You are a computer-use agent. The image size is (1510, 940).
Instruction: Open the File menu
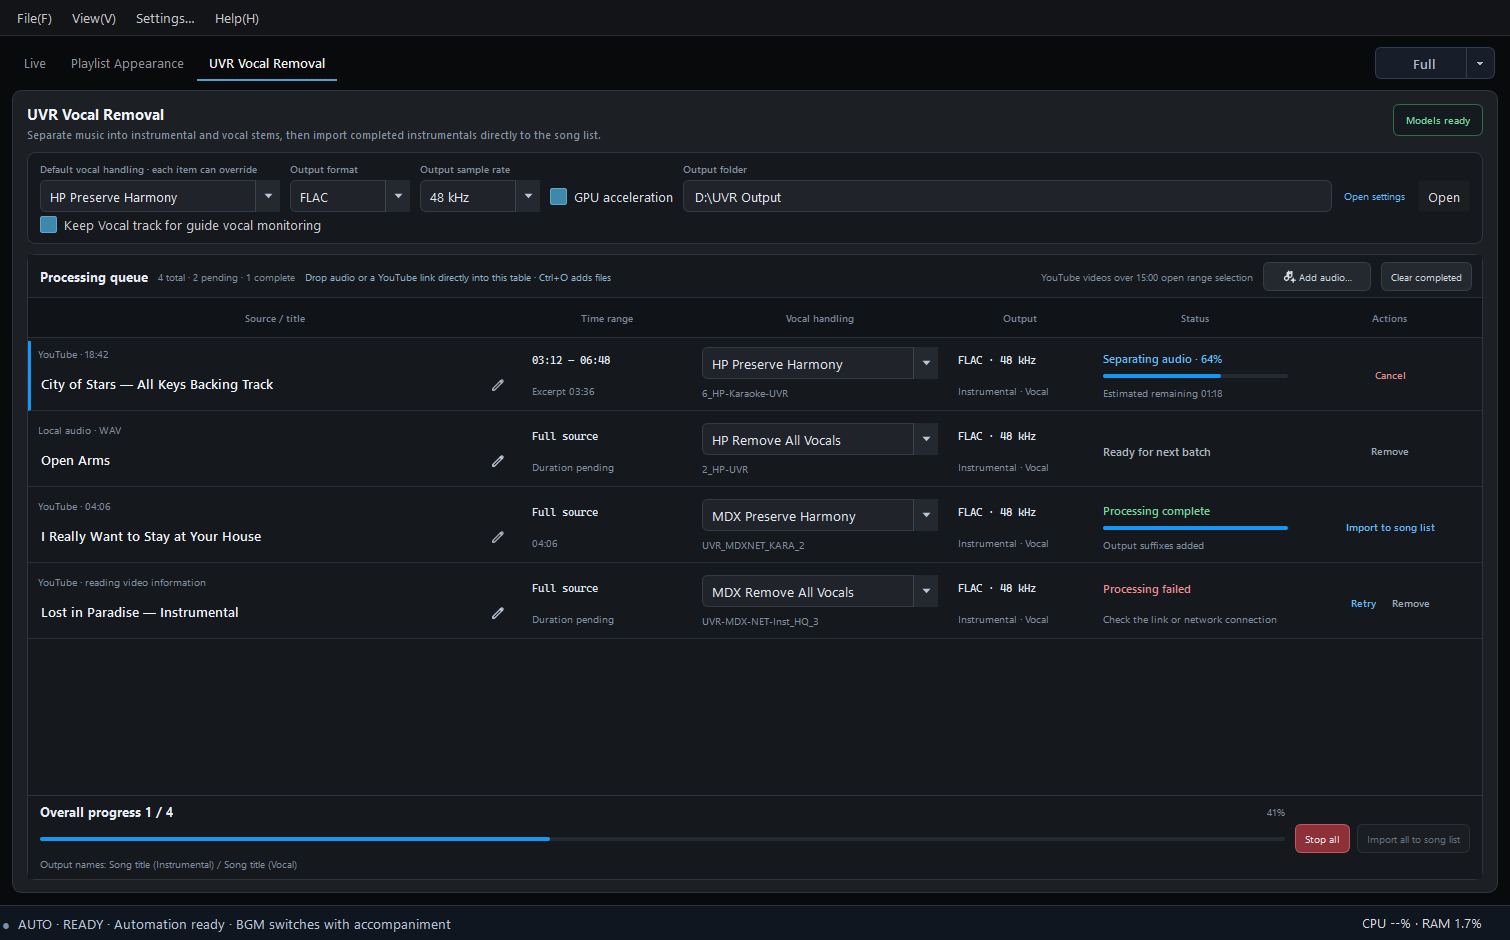click(34, 18)
